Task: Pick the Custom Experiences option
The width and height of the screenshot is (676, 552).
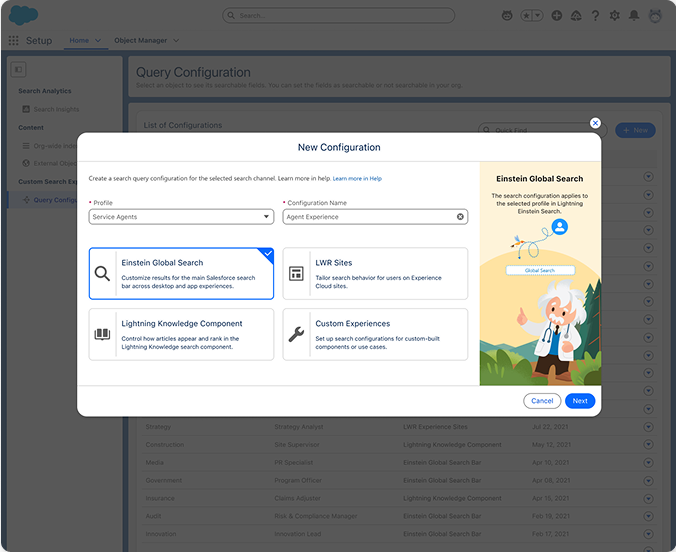Action: (375, 334)
